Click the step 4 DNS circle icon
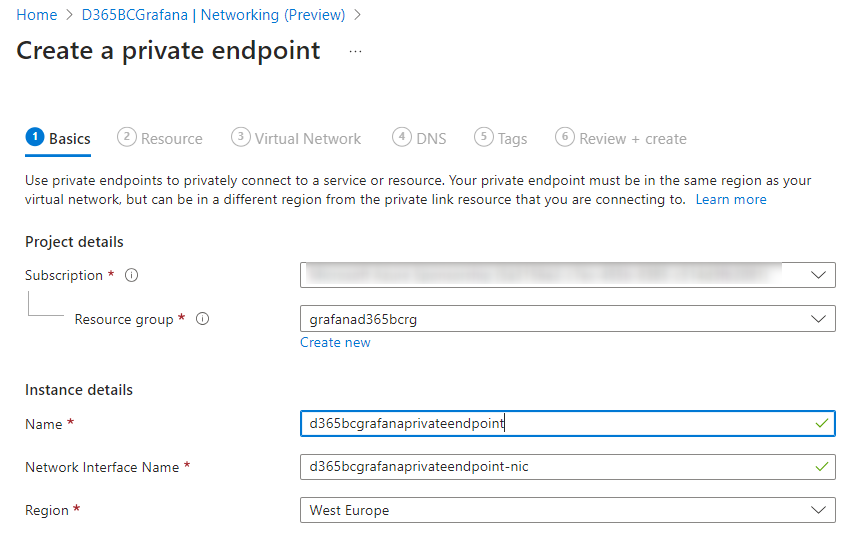Viewport: 854px width, 547px height. [402, 138]
